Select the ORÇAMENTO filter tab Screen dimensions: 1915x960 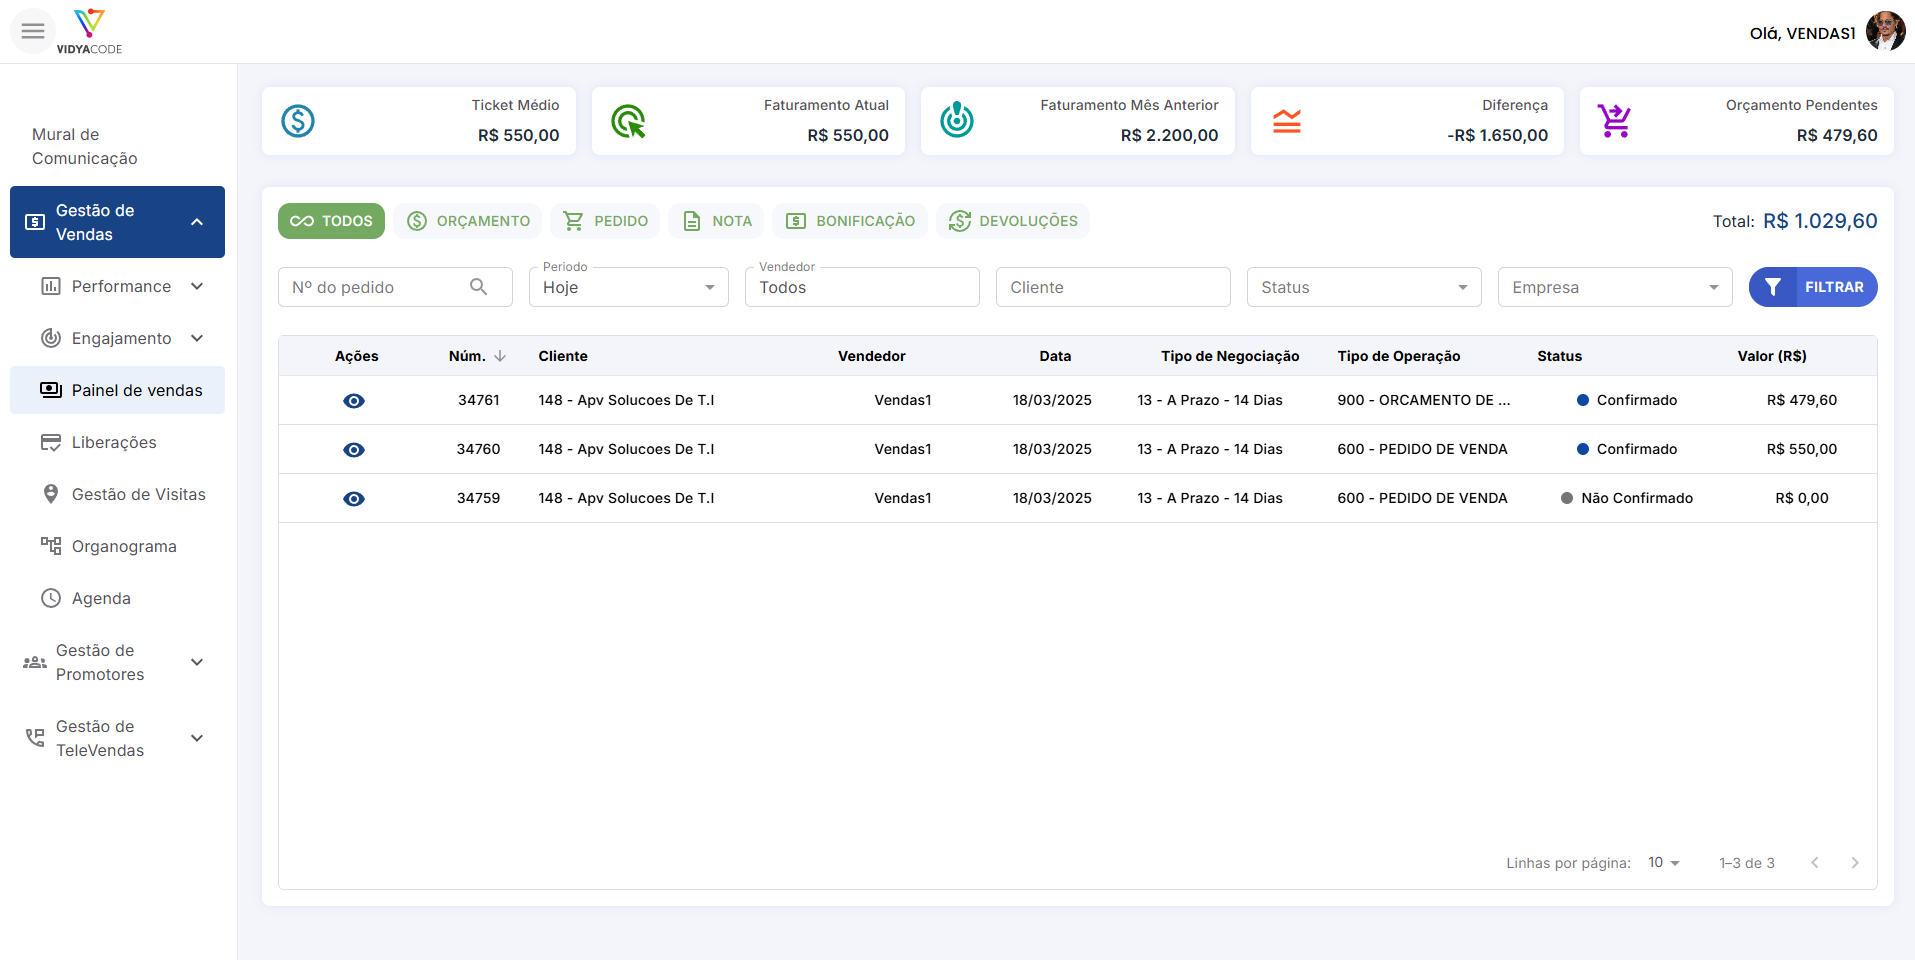[467, 221]
